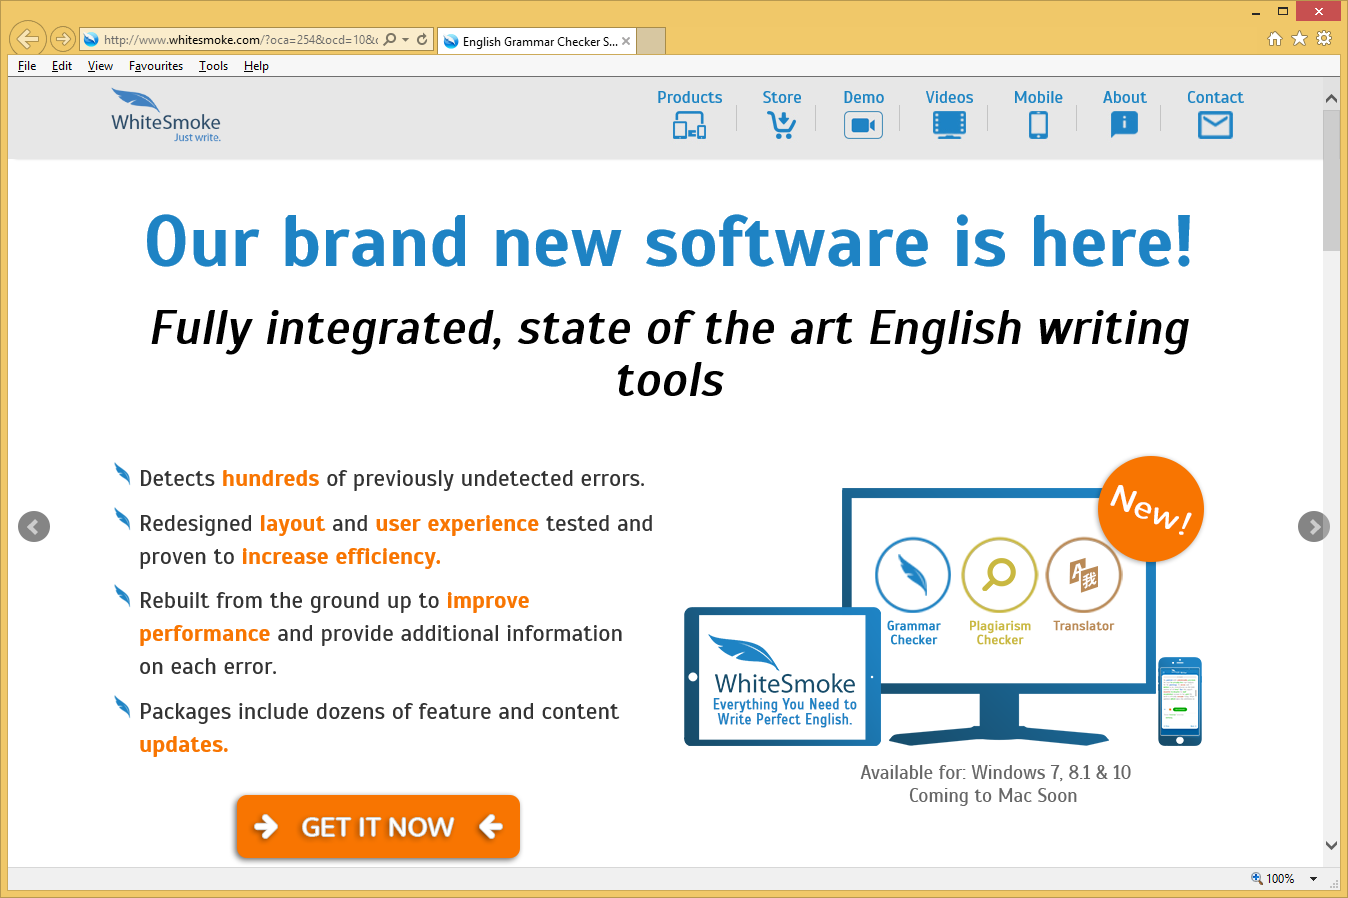1348x898 pixels.
Task: Open the Tools menu
Action: point(213,66)
